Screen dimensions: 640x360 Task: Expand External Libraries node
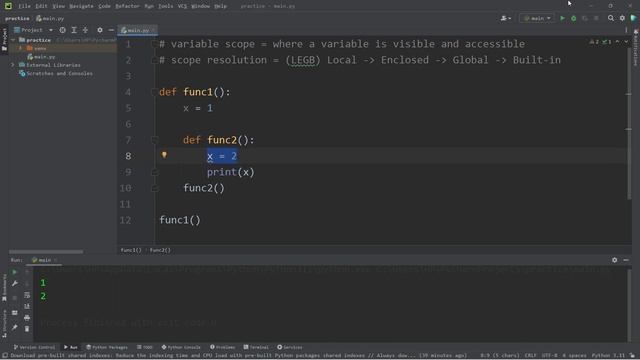[13, 65]
